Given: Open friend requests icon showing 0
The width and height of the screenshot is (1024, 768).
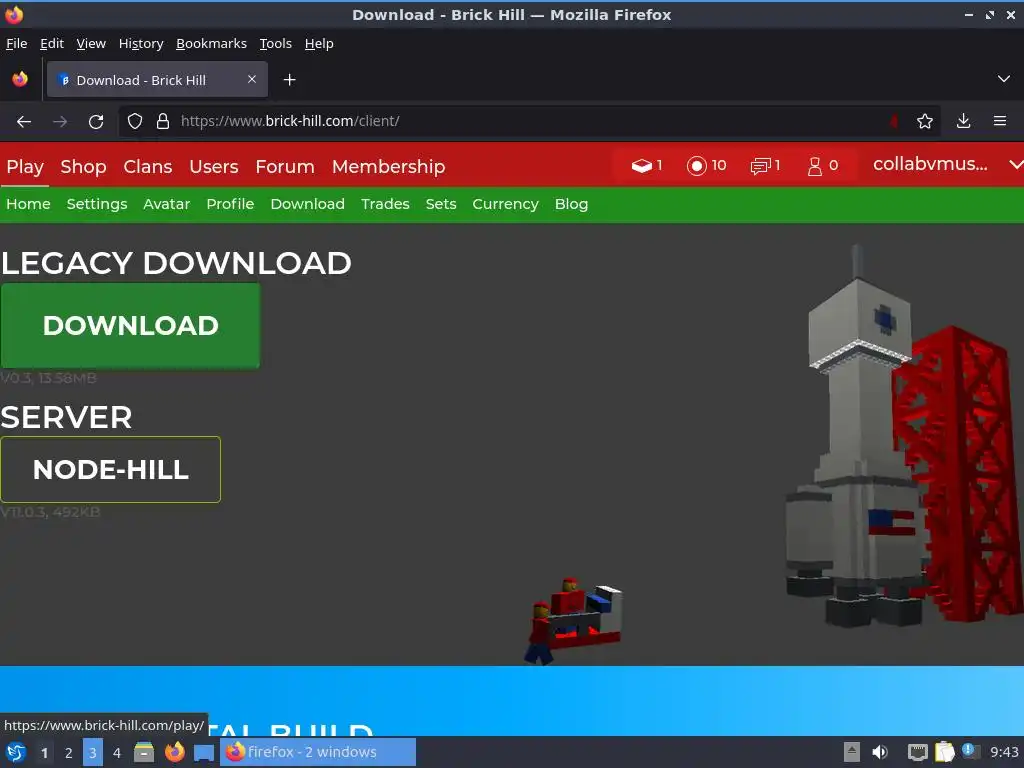Looking at the screenshot, I should 823,166.
